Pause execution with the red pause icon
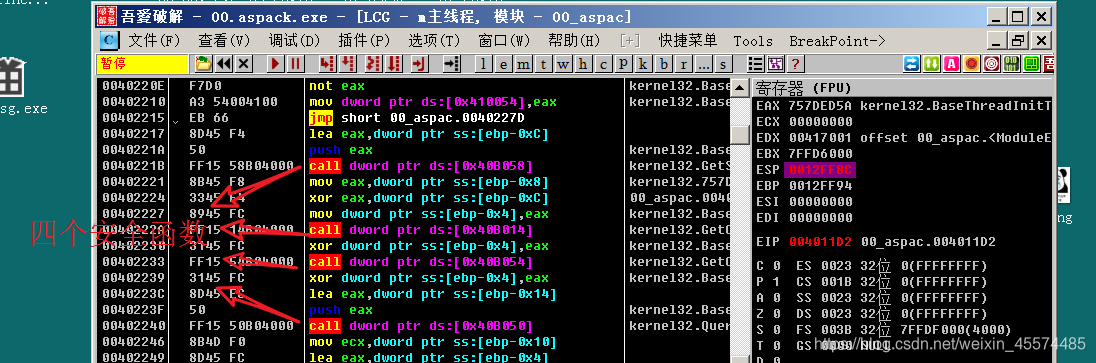Screen dimensions: 1096x363 tap(296, 64)
